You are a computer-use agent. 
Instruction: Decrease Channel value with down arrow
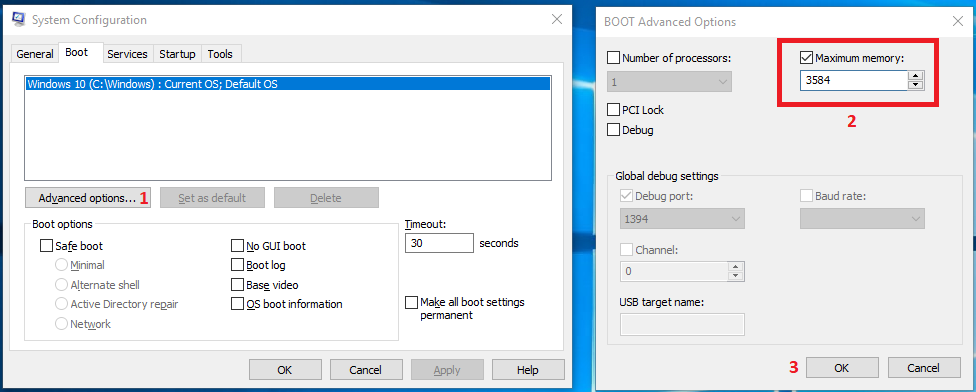click(x=736, y=276)
